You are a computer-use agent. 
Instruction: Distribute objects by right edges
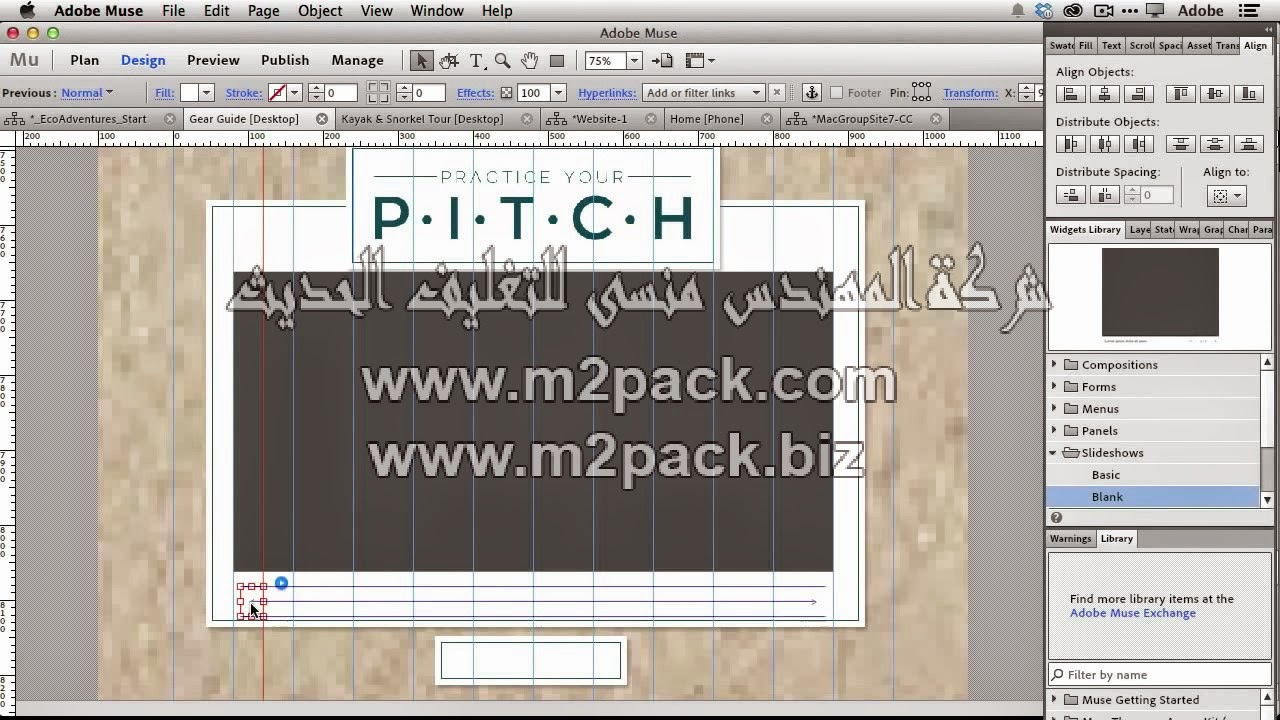pyautogui.click(x=1139, y=144)
